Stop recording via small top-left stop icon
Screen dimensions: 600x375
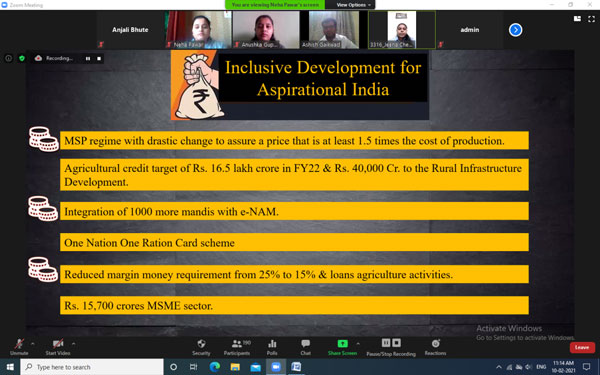coord(99,59)
